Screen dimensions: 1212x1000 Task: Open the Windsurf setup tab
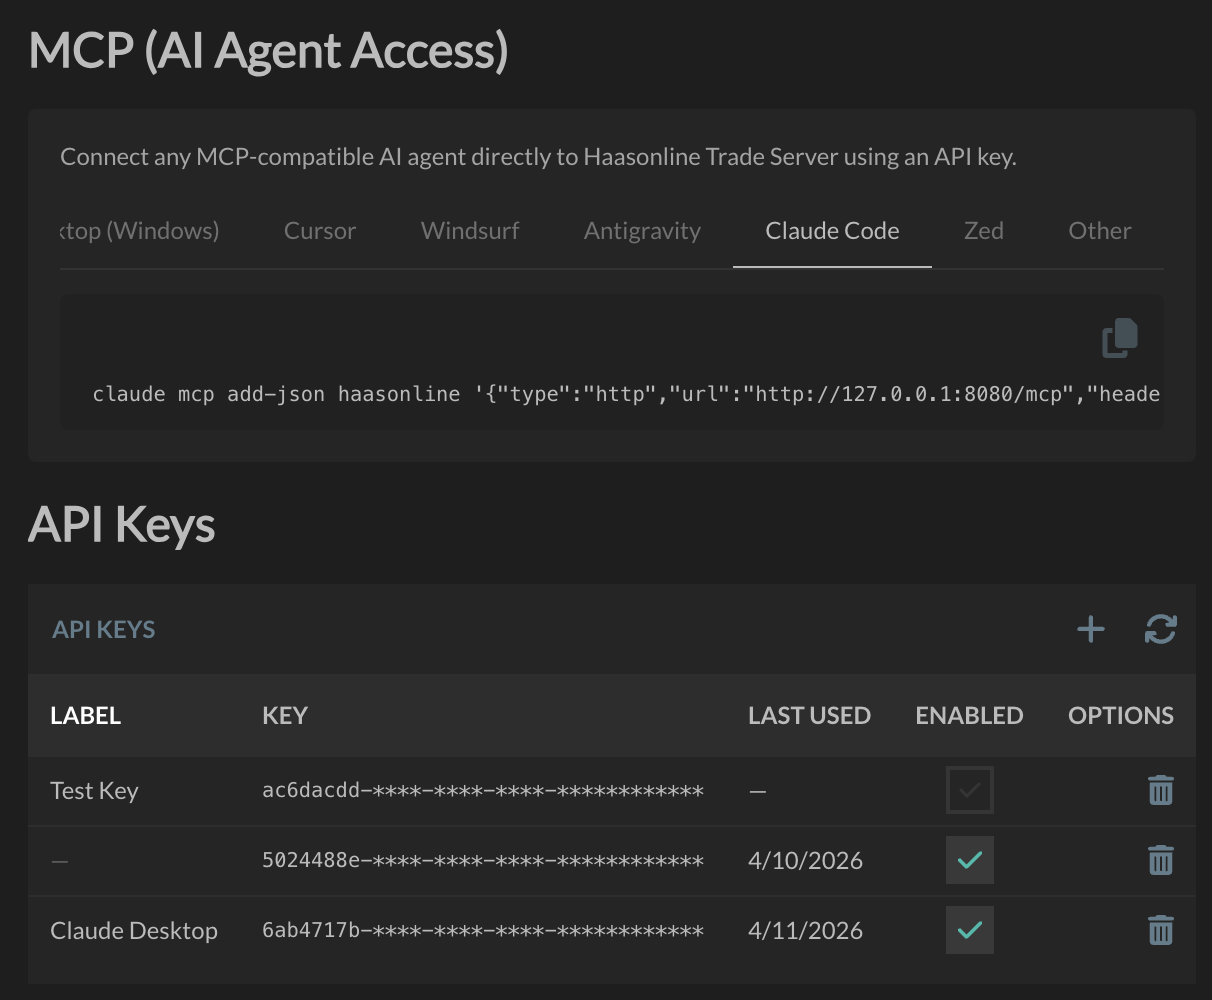point(469,230)
